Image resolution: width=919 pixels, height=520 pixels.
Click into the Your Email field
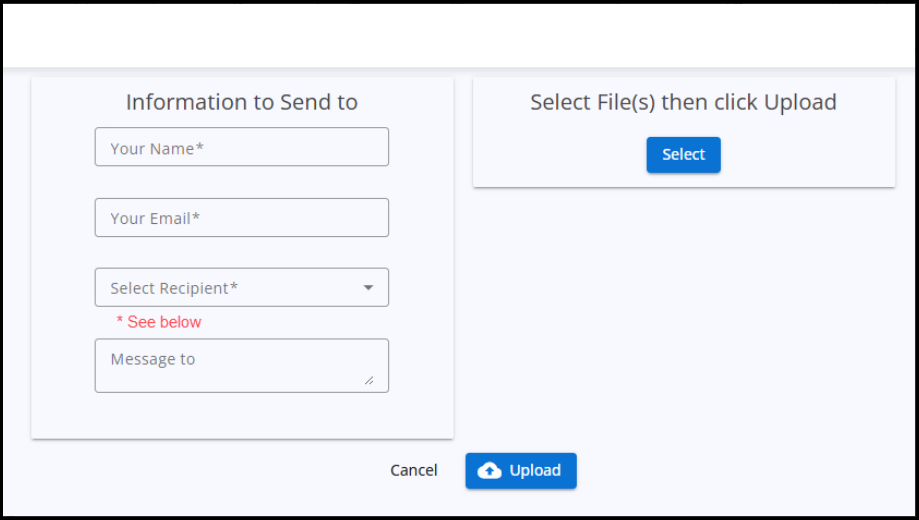(241, 218)
